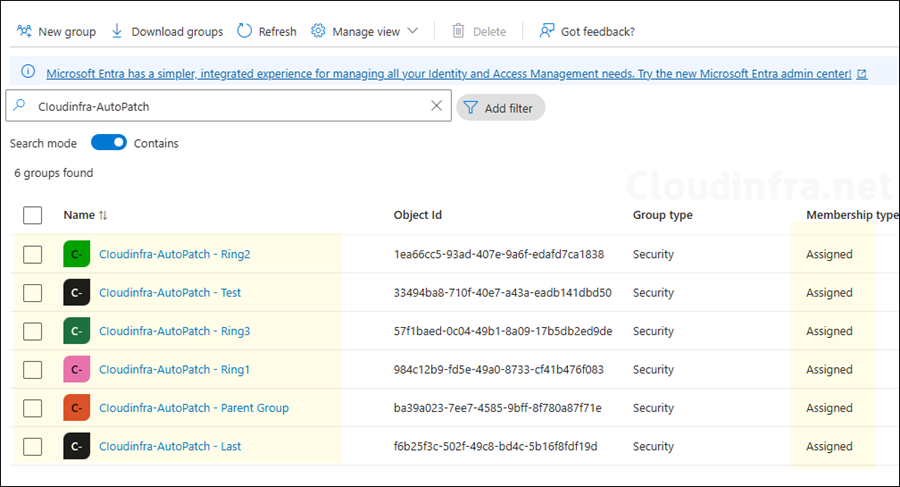Screen dimensions: 900x487
Task: Click the Manage view gear icon
Action: click(318, 31)
